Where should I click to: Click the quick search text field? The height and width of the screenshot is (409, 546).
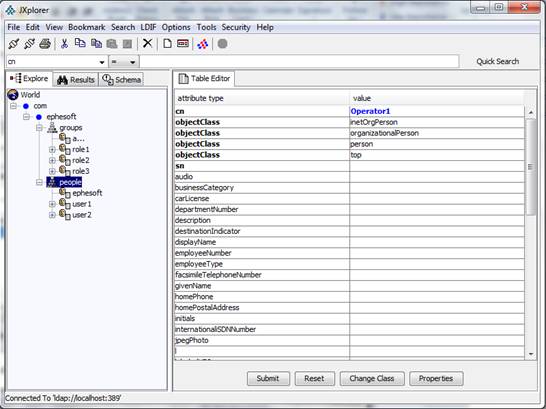click(x=299, y=62)
